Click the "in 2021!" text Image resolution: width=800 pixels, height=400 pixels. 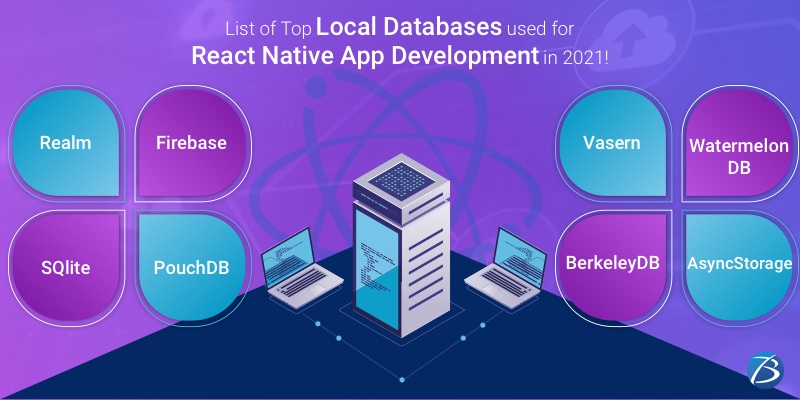tap(576, 59)
